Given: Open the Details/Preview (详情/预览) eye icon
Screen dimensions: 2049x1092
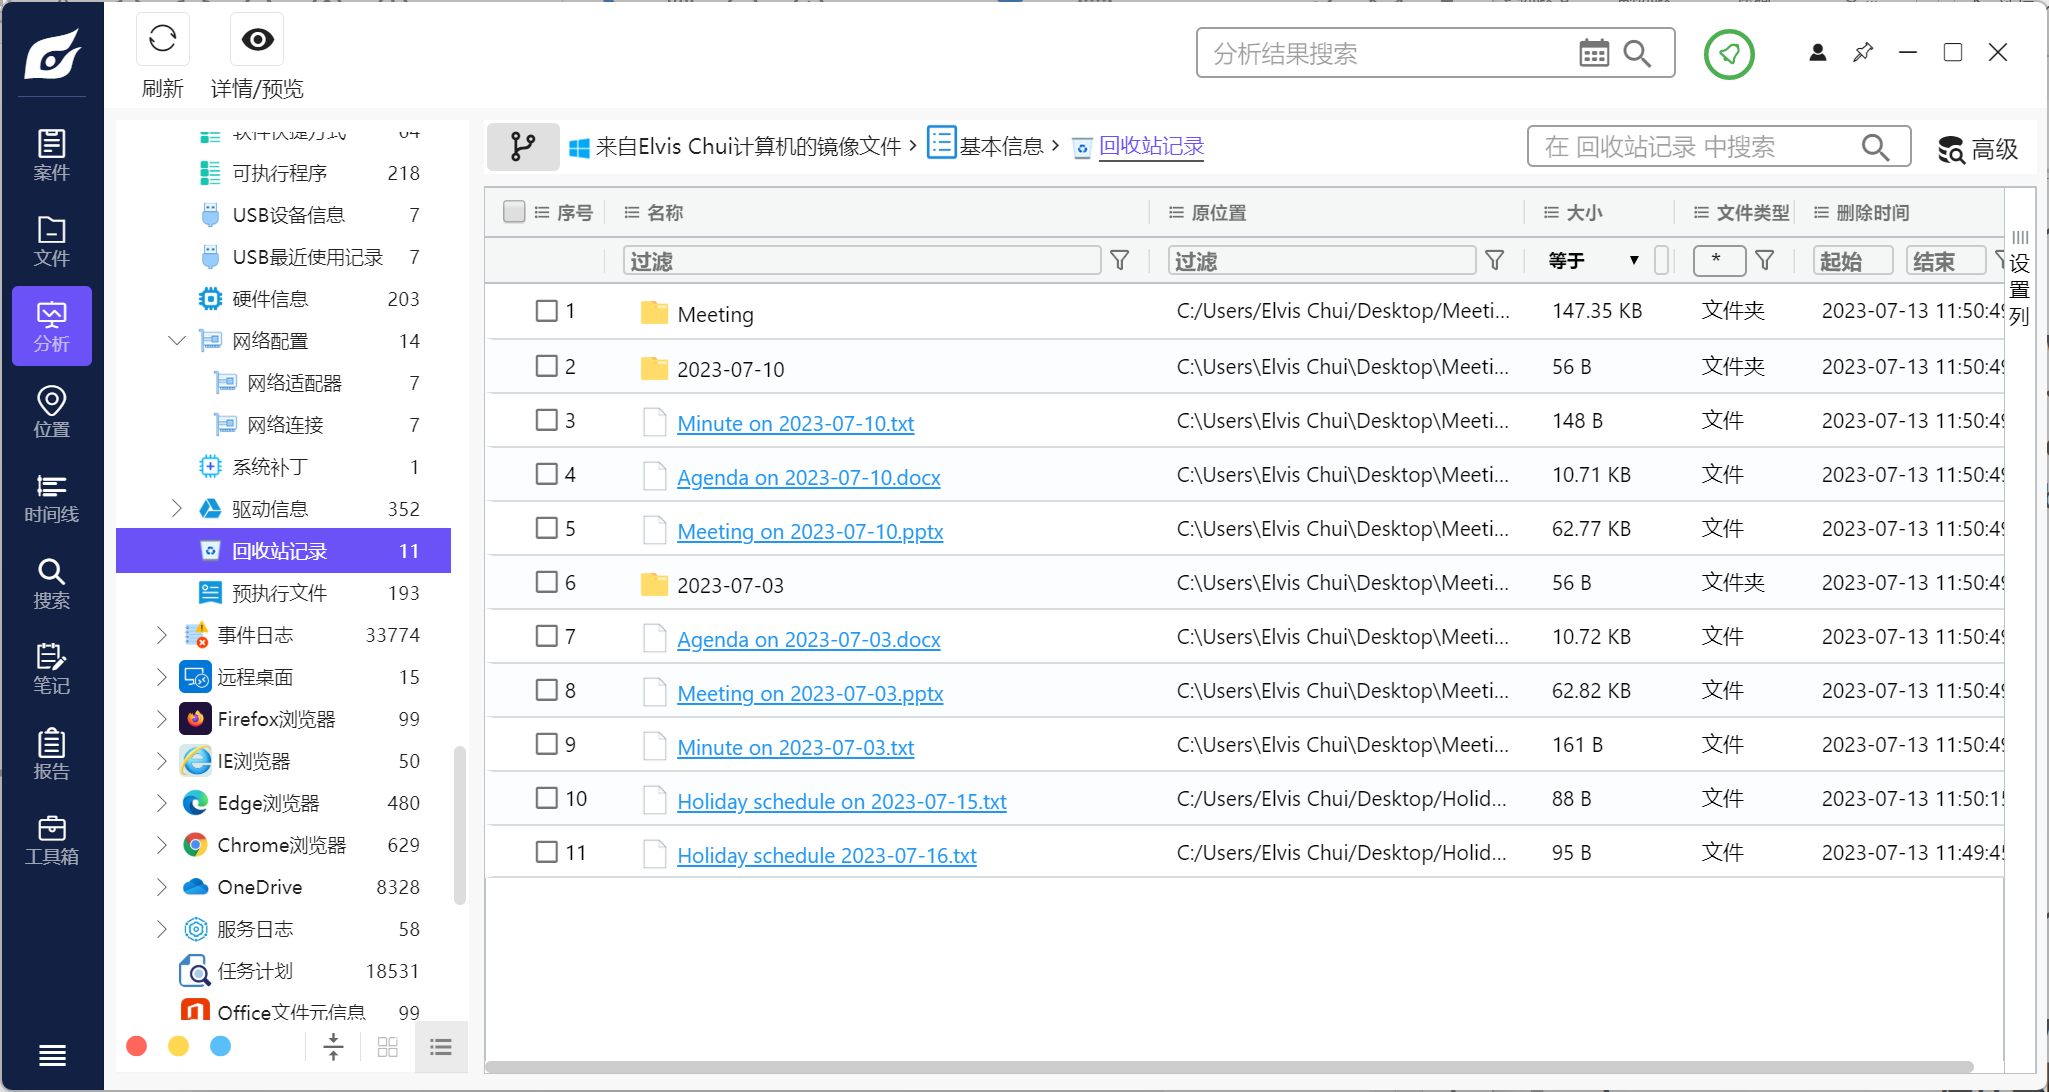Looking at the screenshot, I should point(257,40).
